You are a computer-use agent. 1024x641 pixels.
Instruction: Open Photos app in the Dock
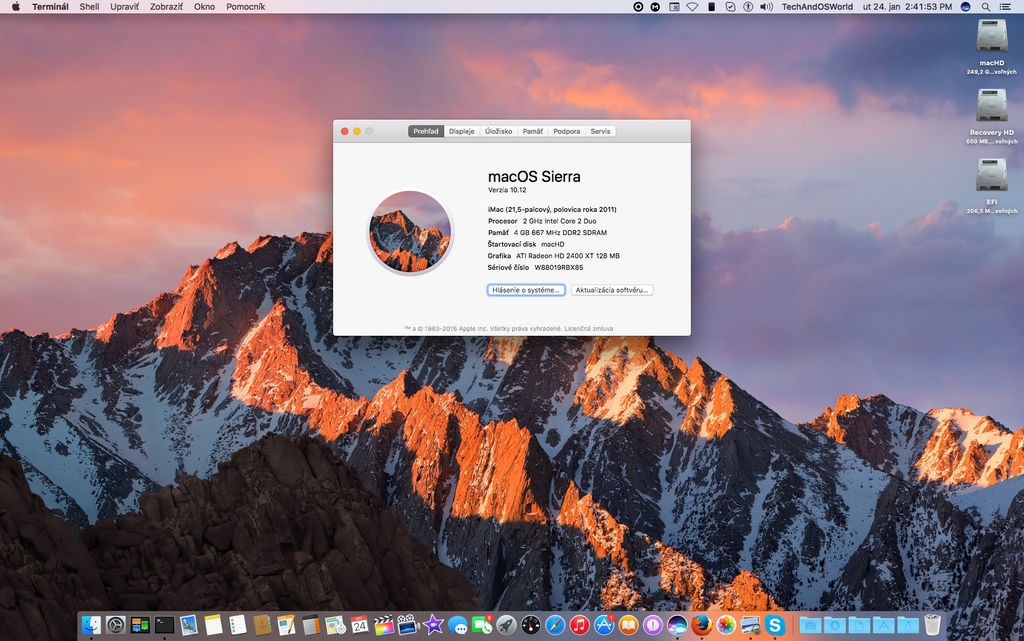pos(726,625)
